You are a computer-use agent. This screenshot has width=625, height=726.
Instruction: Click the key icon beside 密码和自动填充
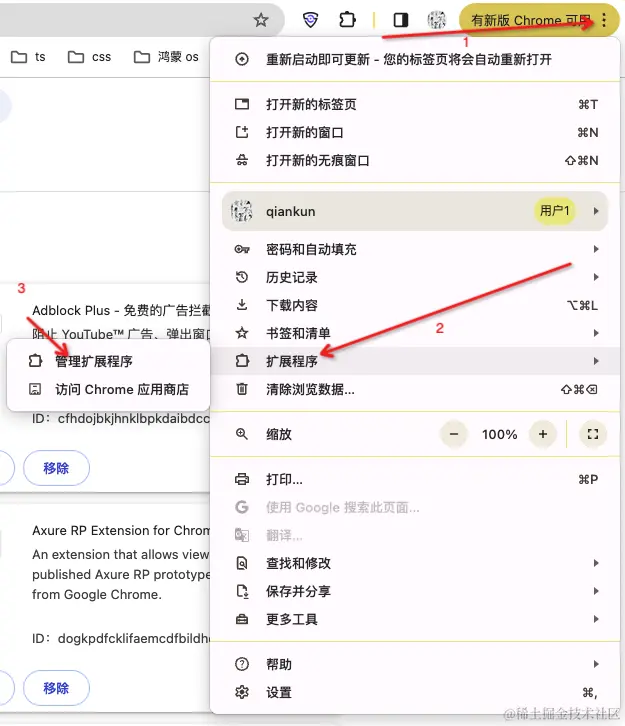pos(242,249)
